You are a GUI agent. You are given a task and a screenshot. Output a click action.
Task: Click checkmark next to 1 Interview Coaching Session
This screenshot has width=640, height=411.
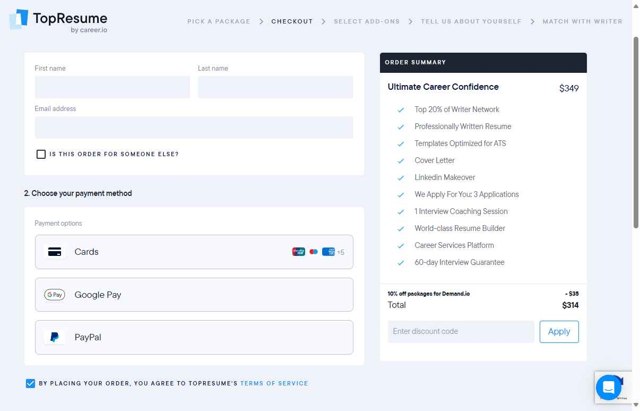(x=401, y=212)
